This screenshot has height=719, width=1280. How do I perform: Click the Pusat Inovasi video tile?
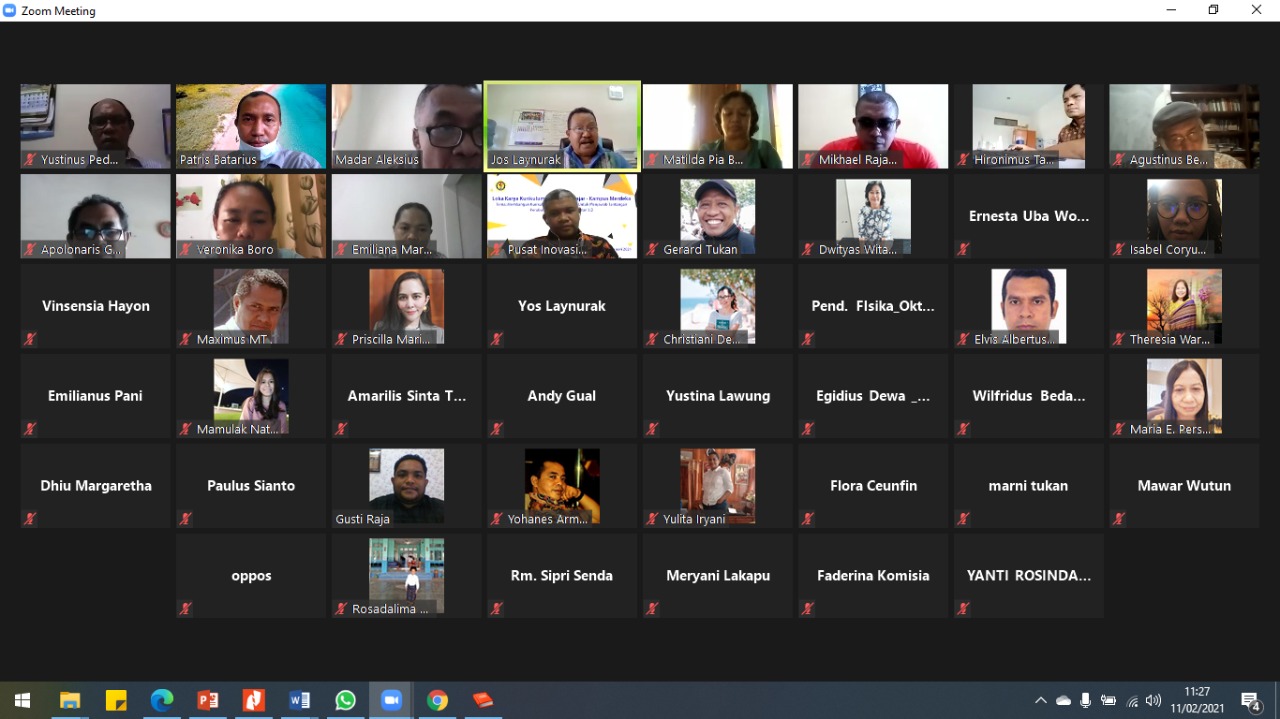click(x=562, y=216)
